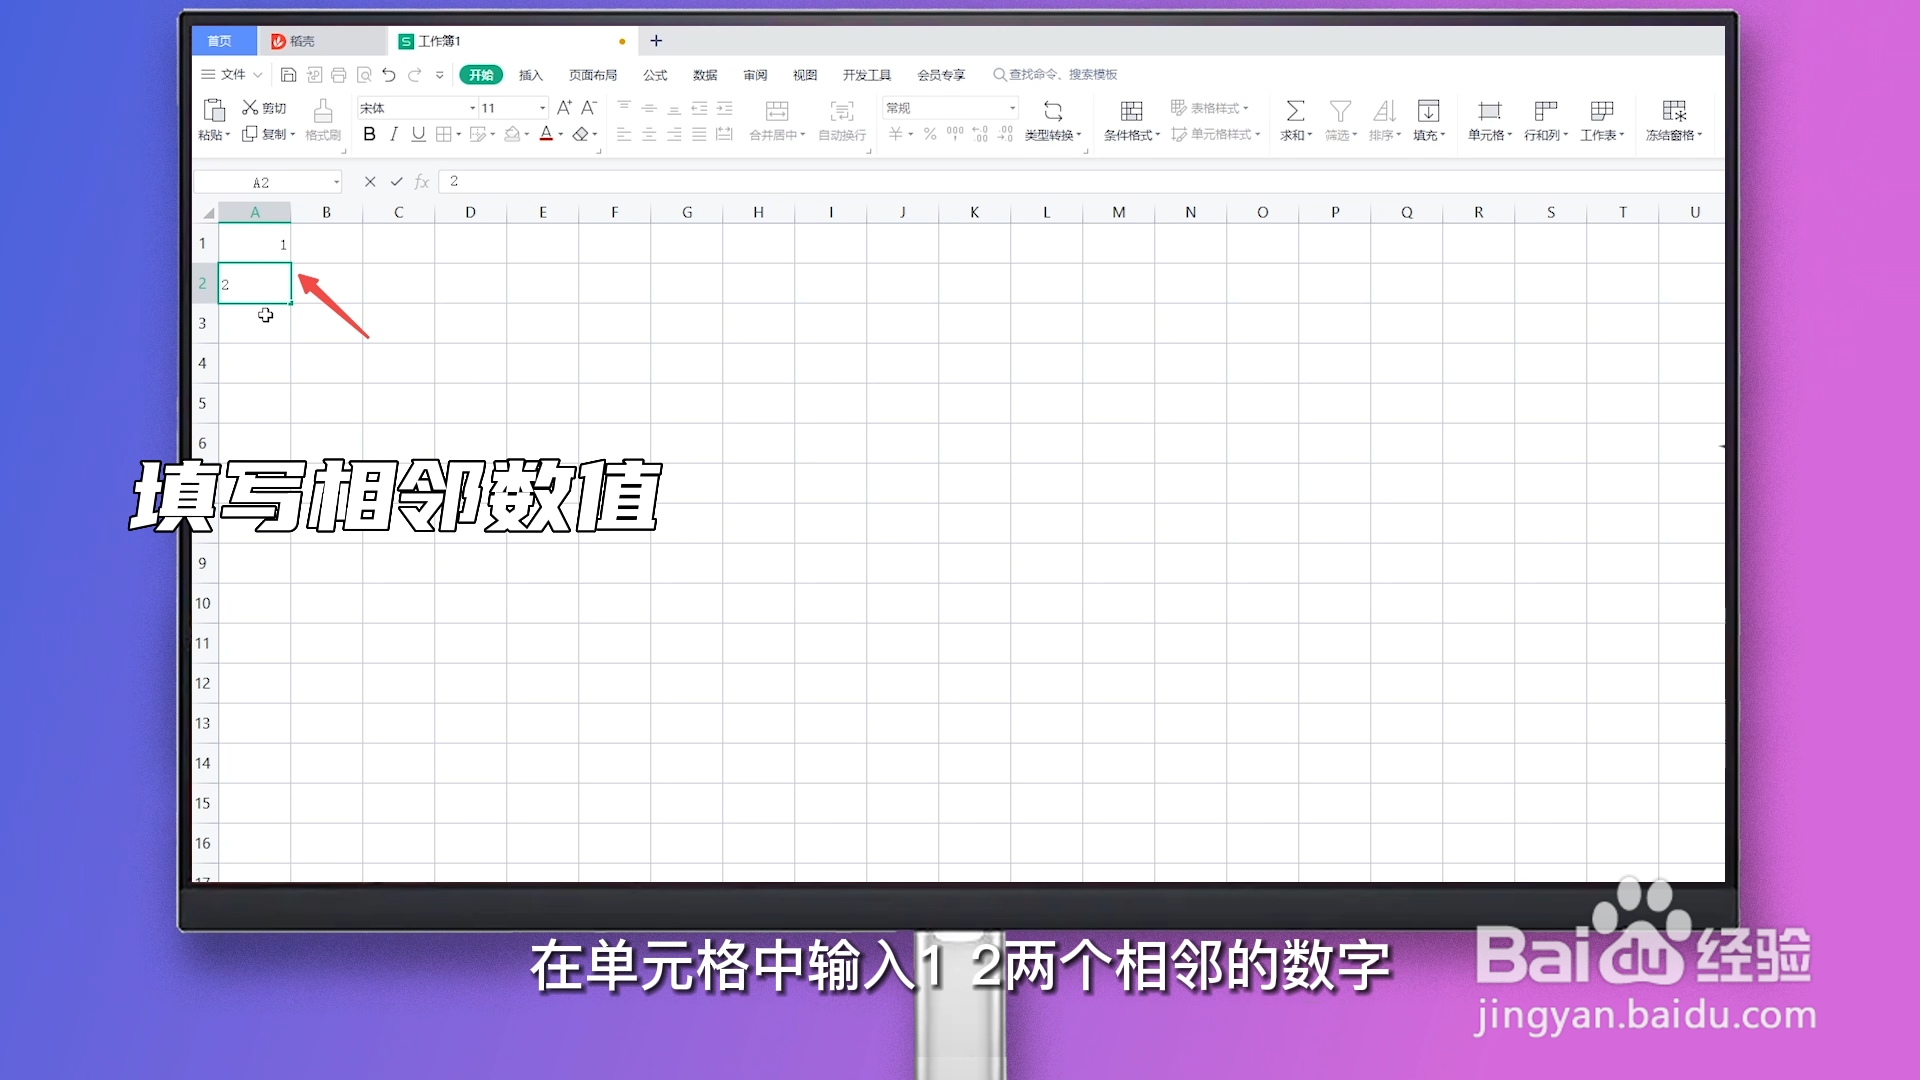The height and width of the screenshot is (1080, 1920).
Task: Apply underline formatting
Action: 418,133
